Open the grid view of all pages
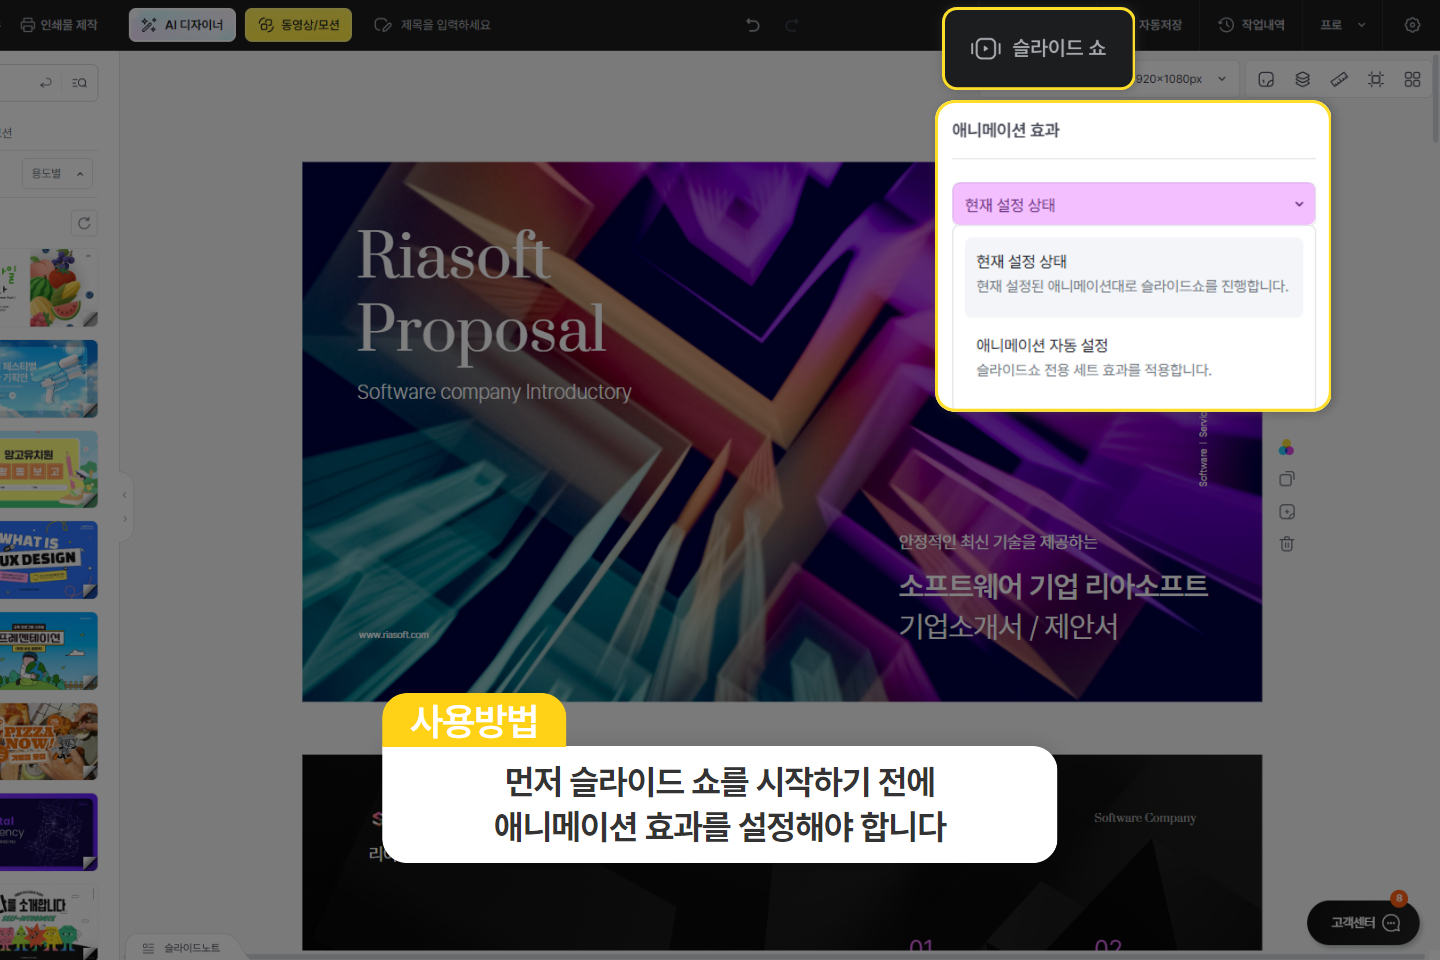Image resolution: width=1440 pixels, height=960 pixels. [x=1412, y=79]
